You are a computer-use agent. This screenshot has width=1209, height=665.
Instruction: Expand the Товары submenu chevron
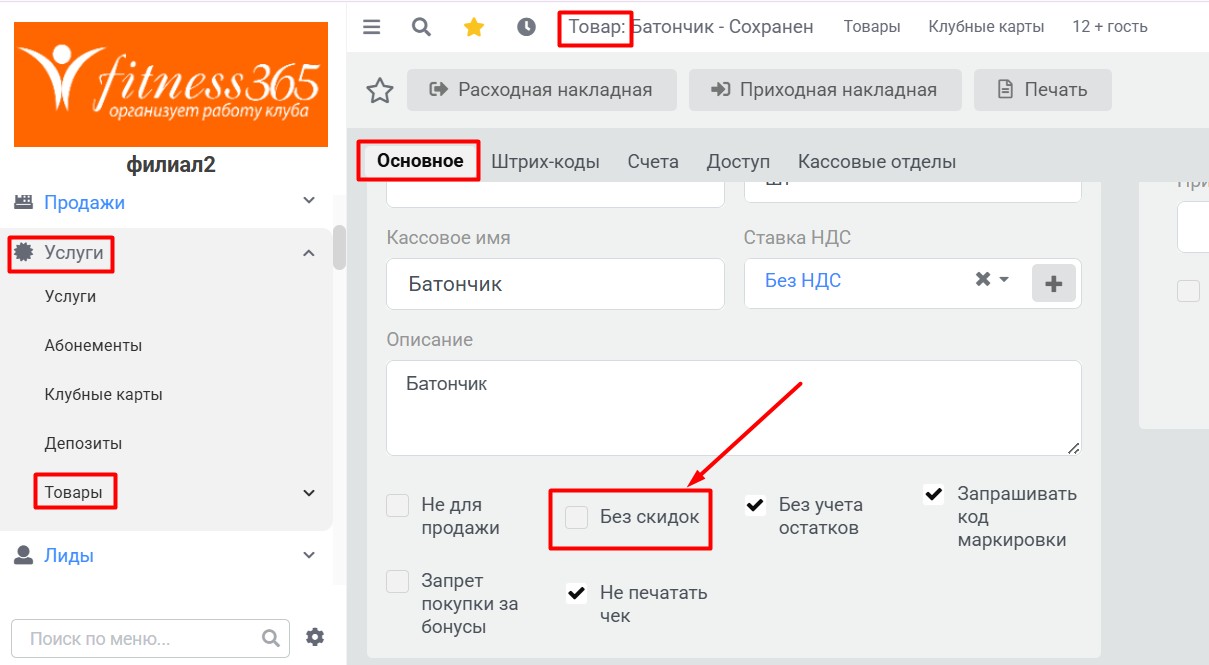pyautogui.click(x=309, y=492)
